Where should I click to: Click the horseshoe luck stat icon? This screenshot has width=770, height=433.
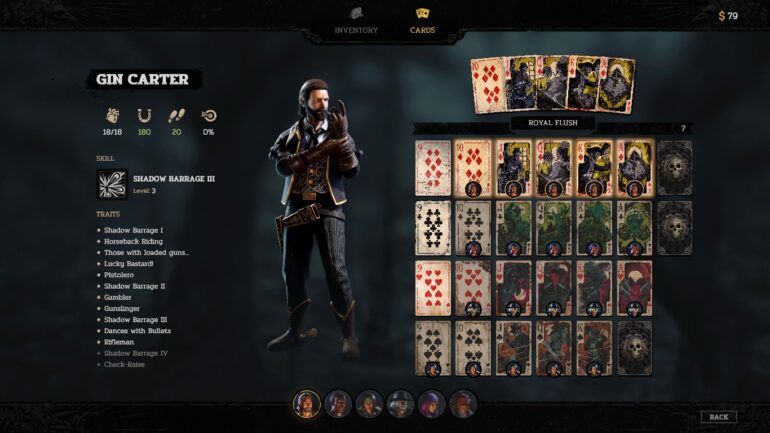(144, 116)
